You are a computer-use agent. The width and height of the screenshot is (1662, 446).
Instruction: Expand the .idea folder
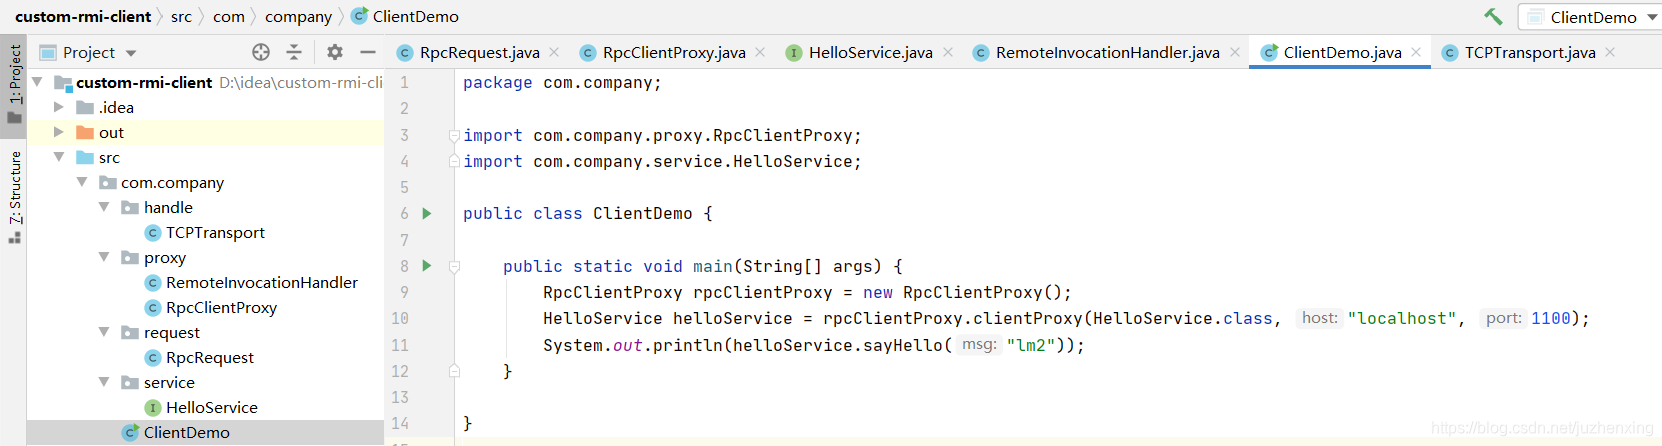(x=59, y=107)
